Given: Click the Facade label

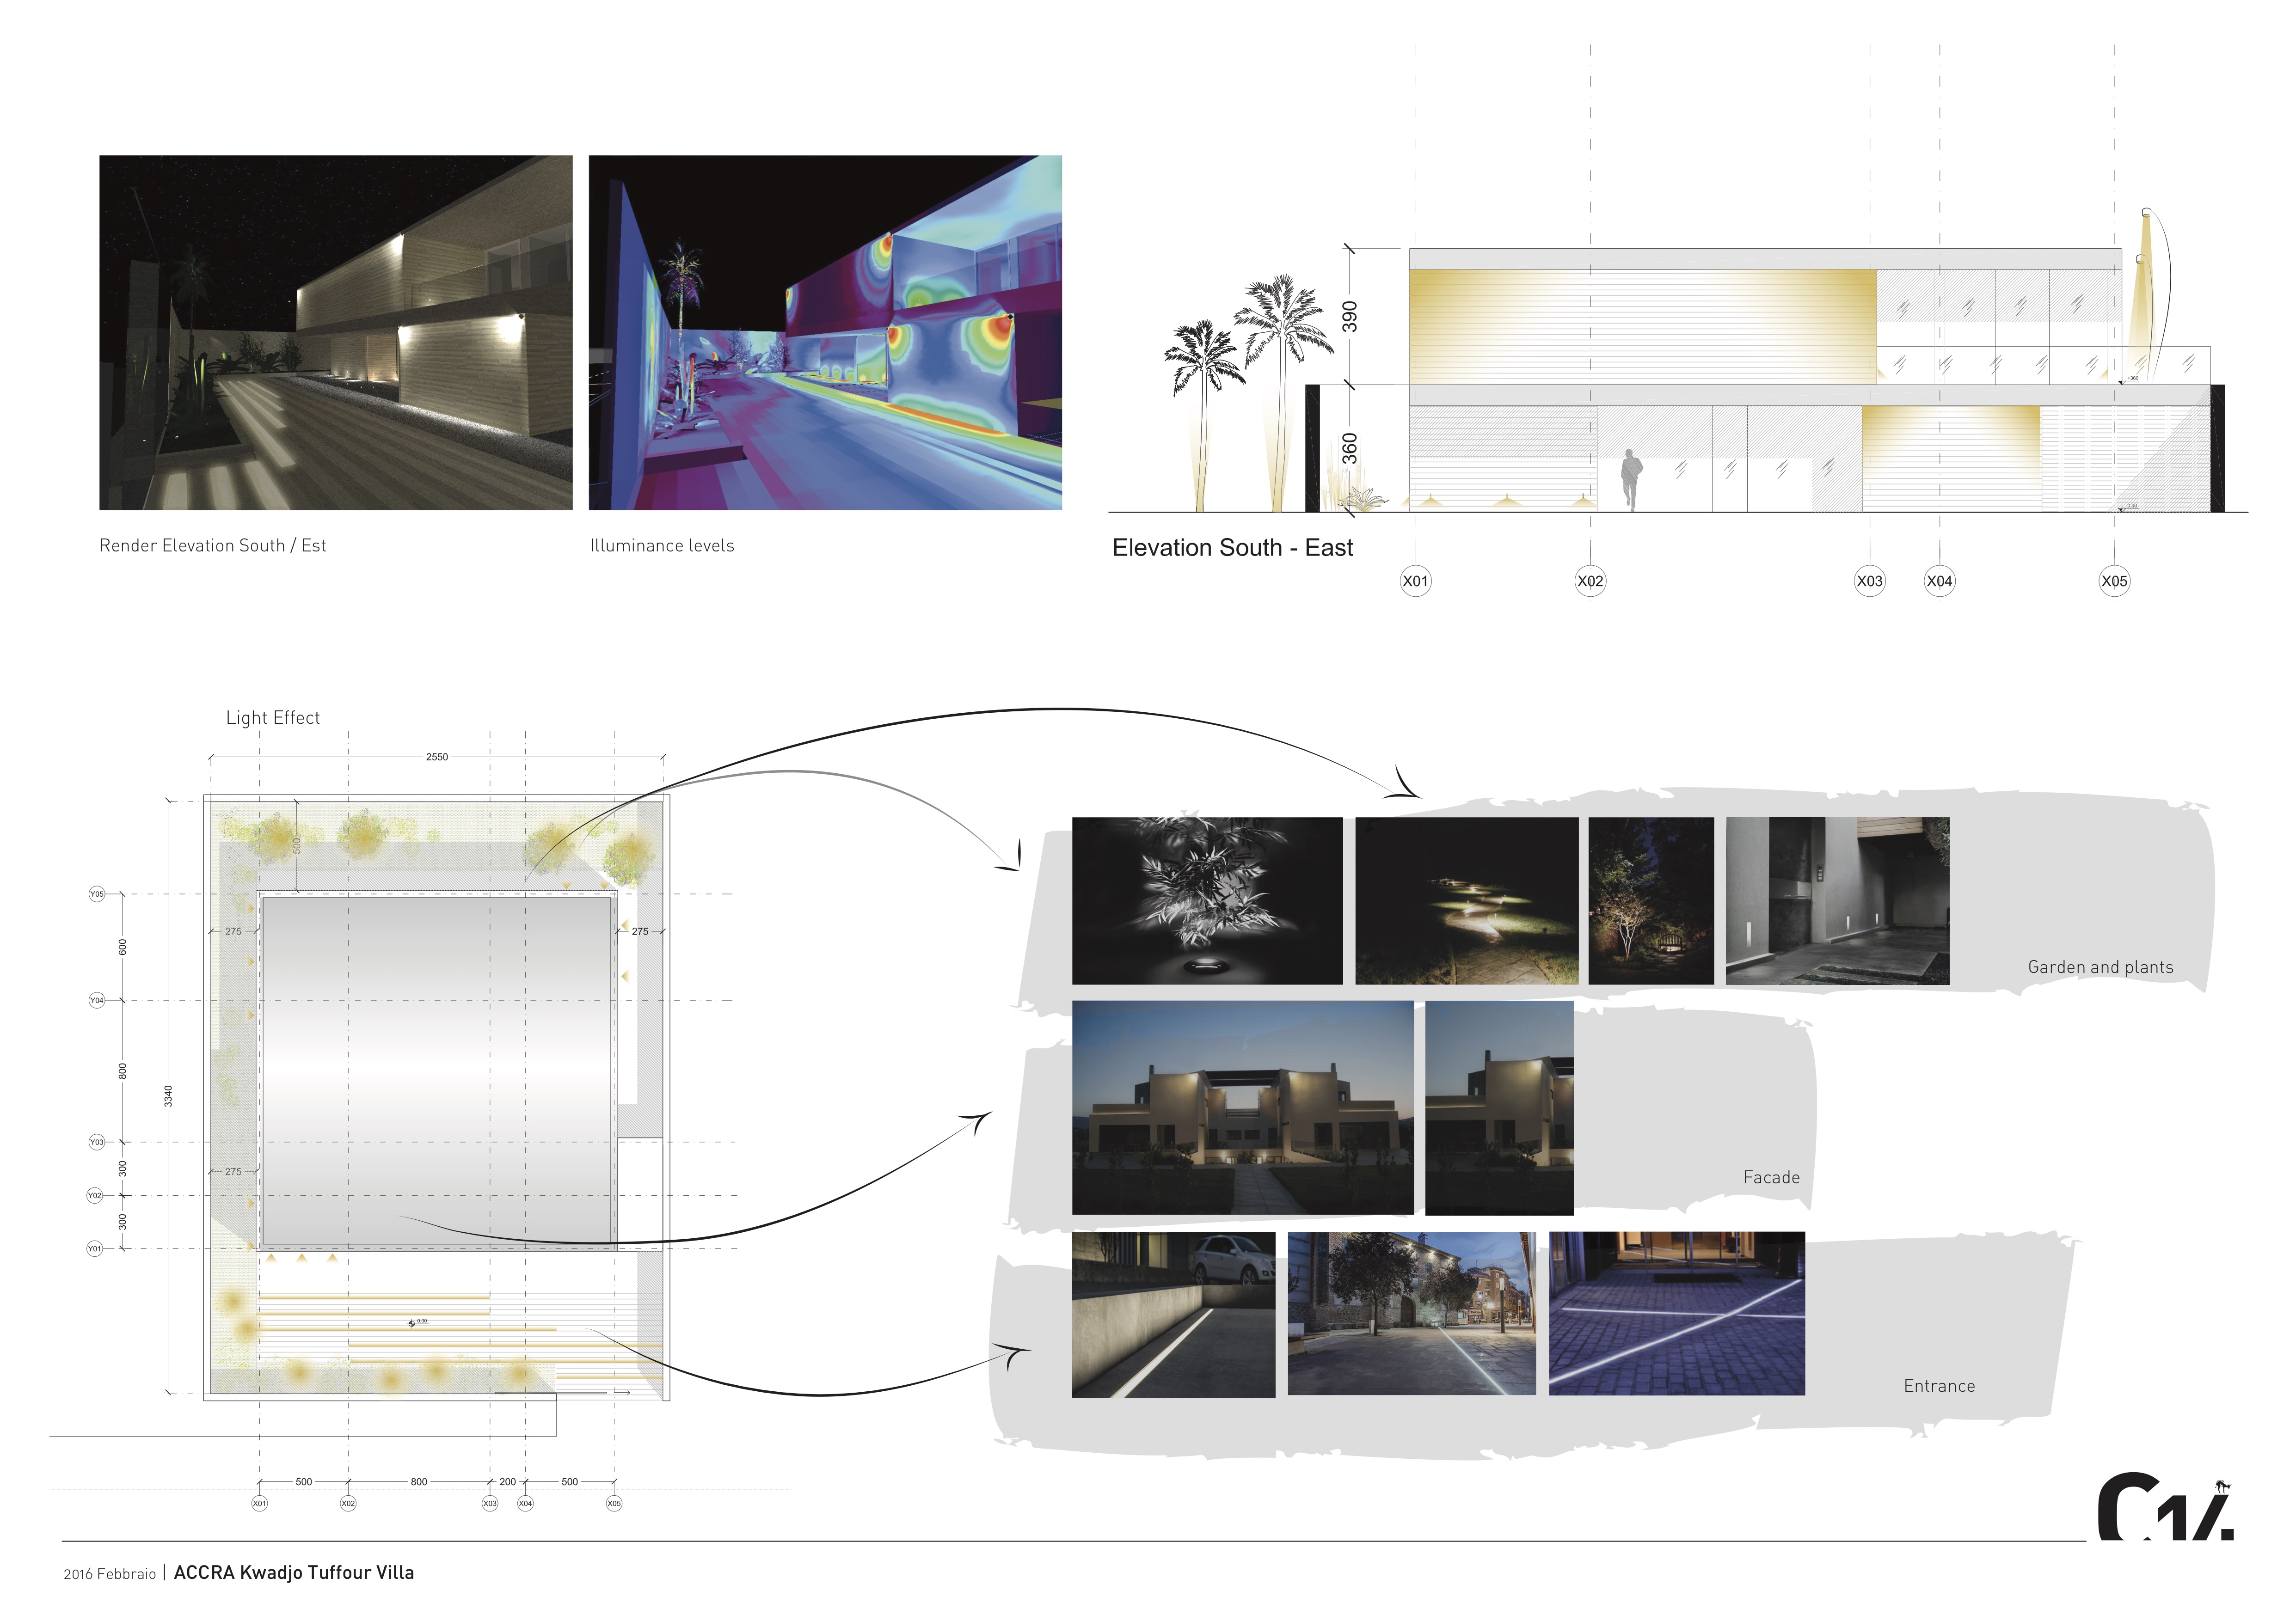Looking at the screenshot, I should (x=1771, y=1178).
